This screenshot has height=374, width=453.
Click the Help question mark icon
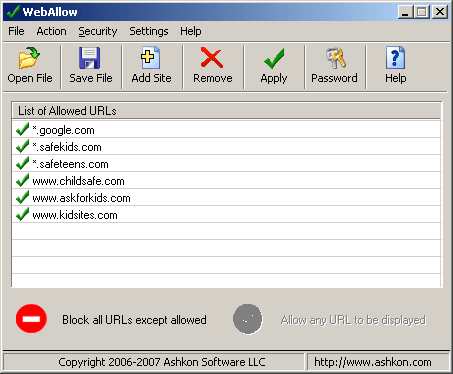[x=395, y=58]
